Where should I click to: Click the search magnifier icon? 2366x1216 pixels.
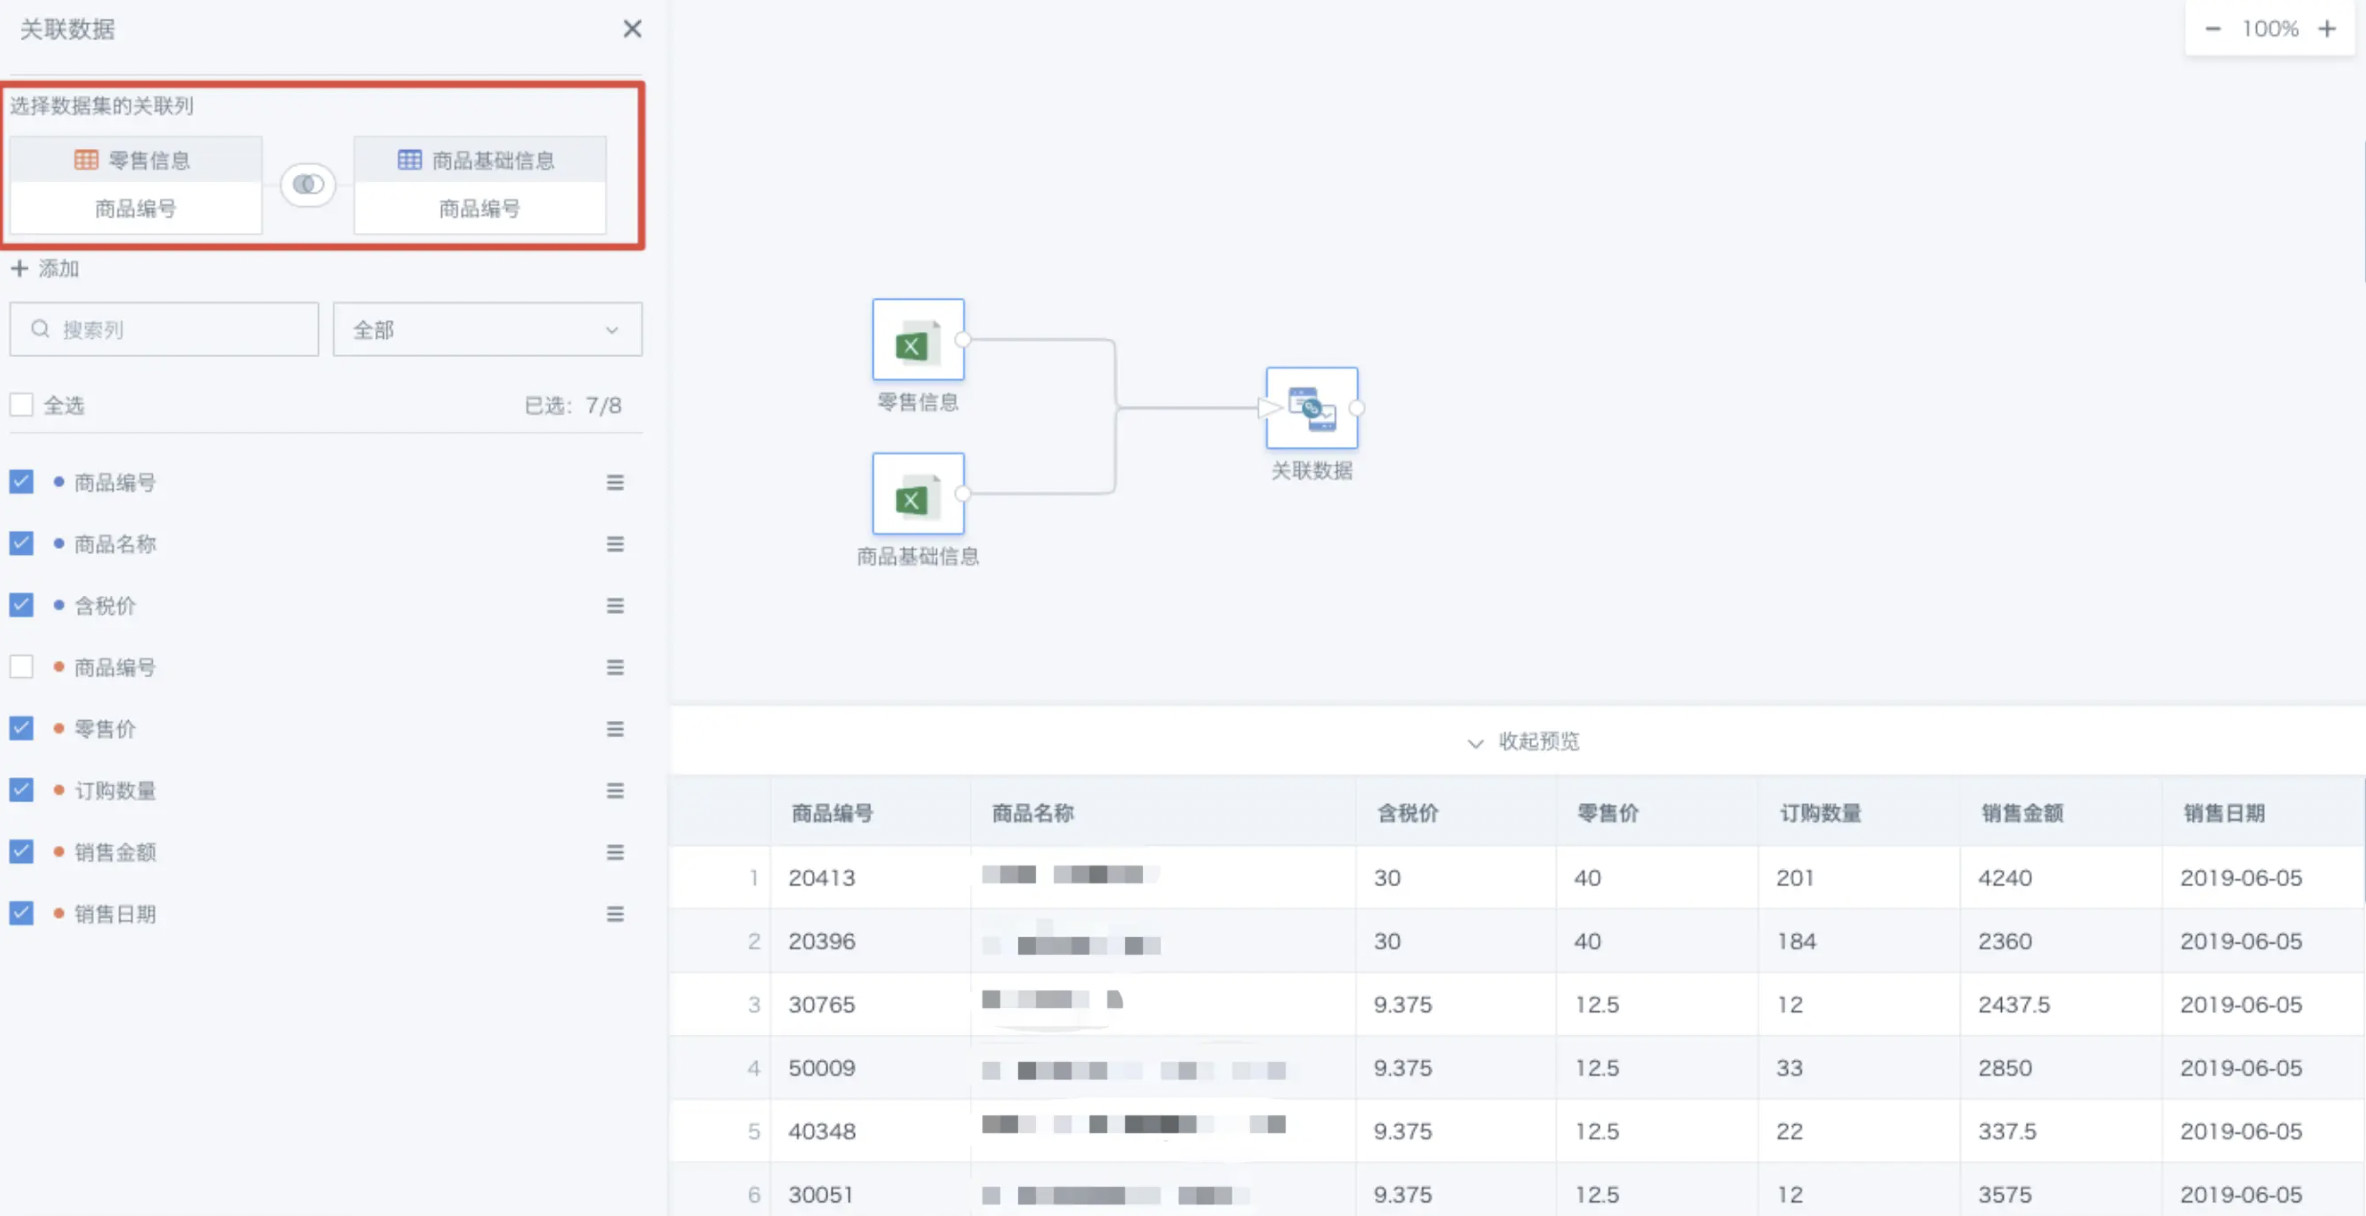[x=40, y=329]
